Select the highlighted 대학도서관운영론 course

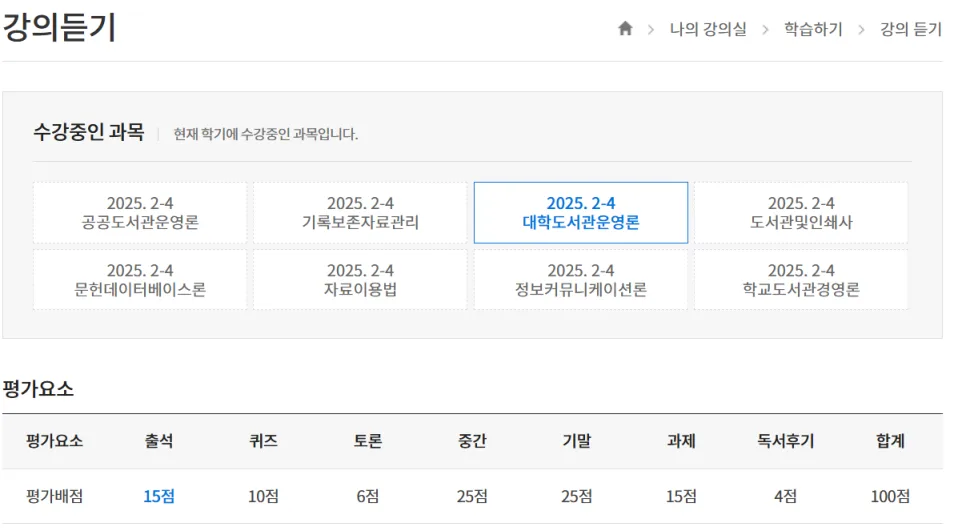(x=581, y=213)
